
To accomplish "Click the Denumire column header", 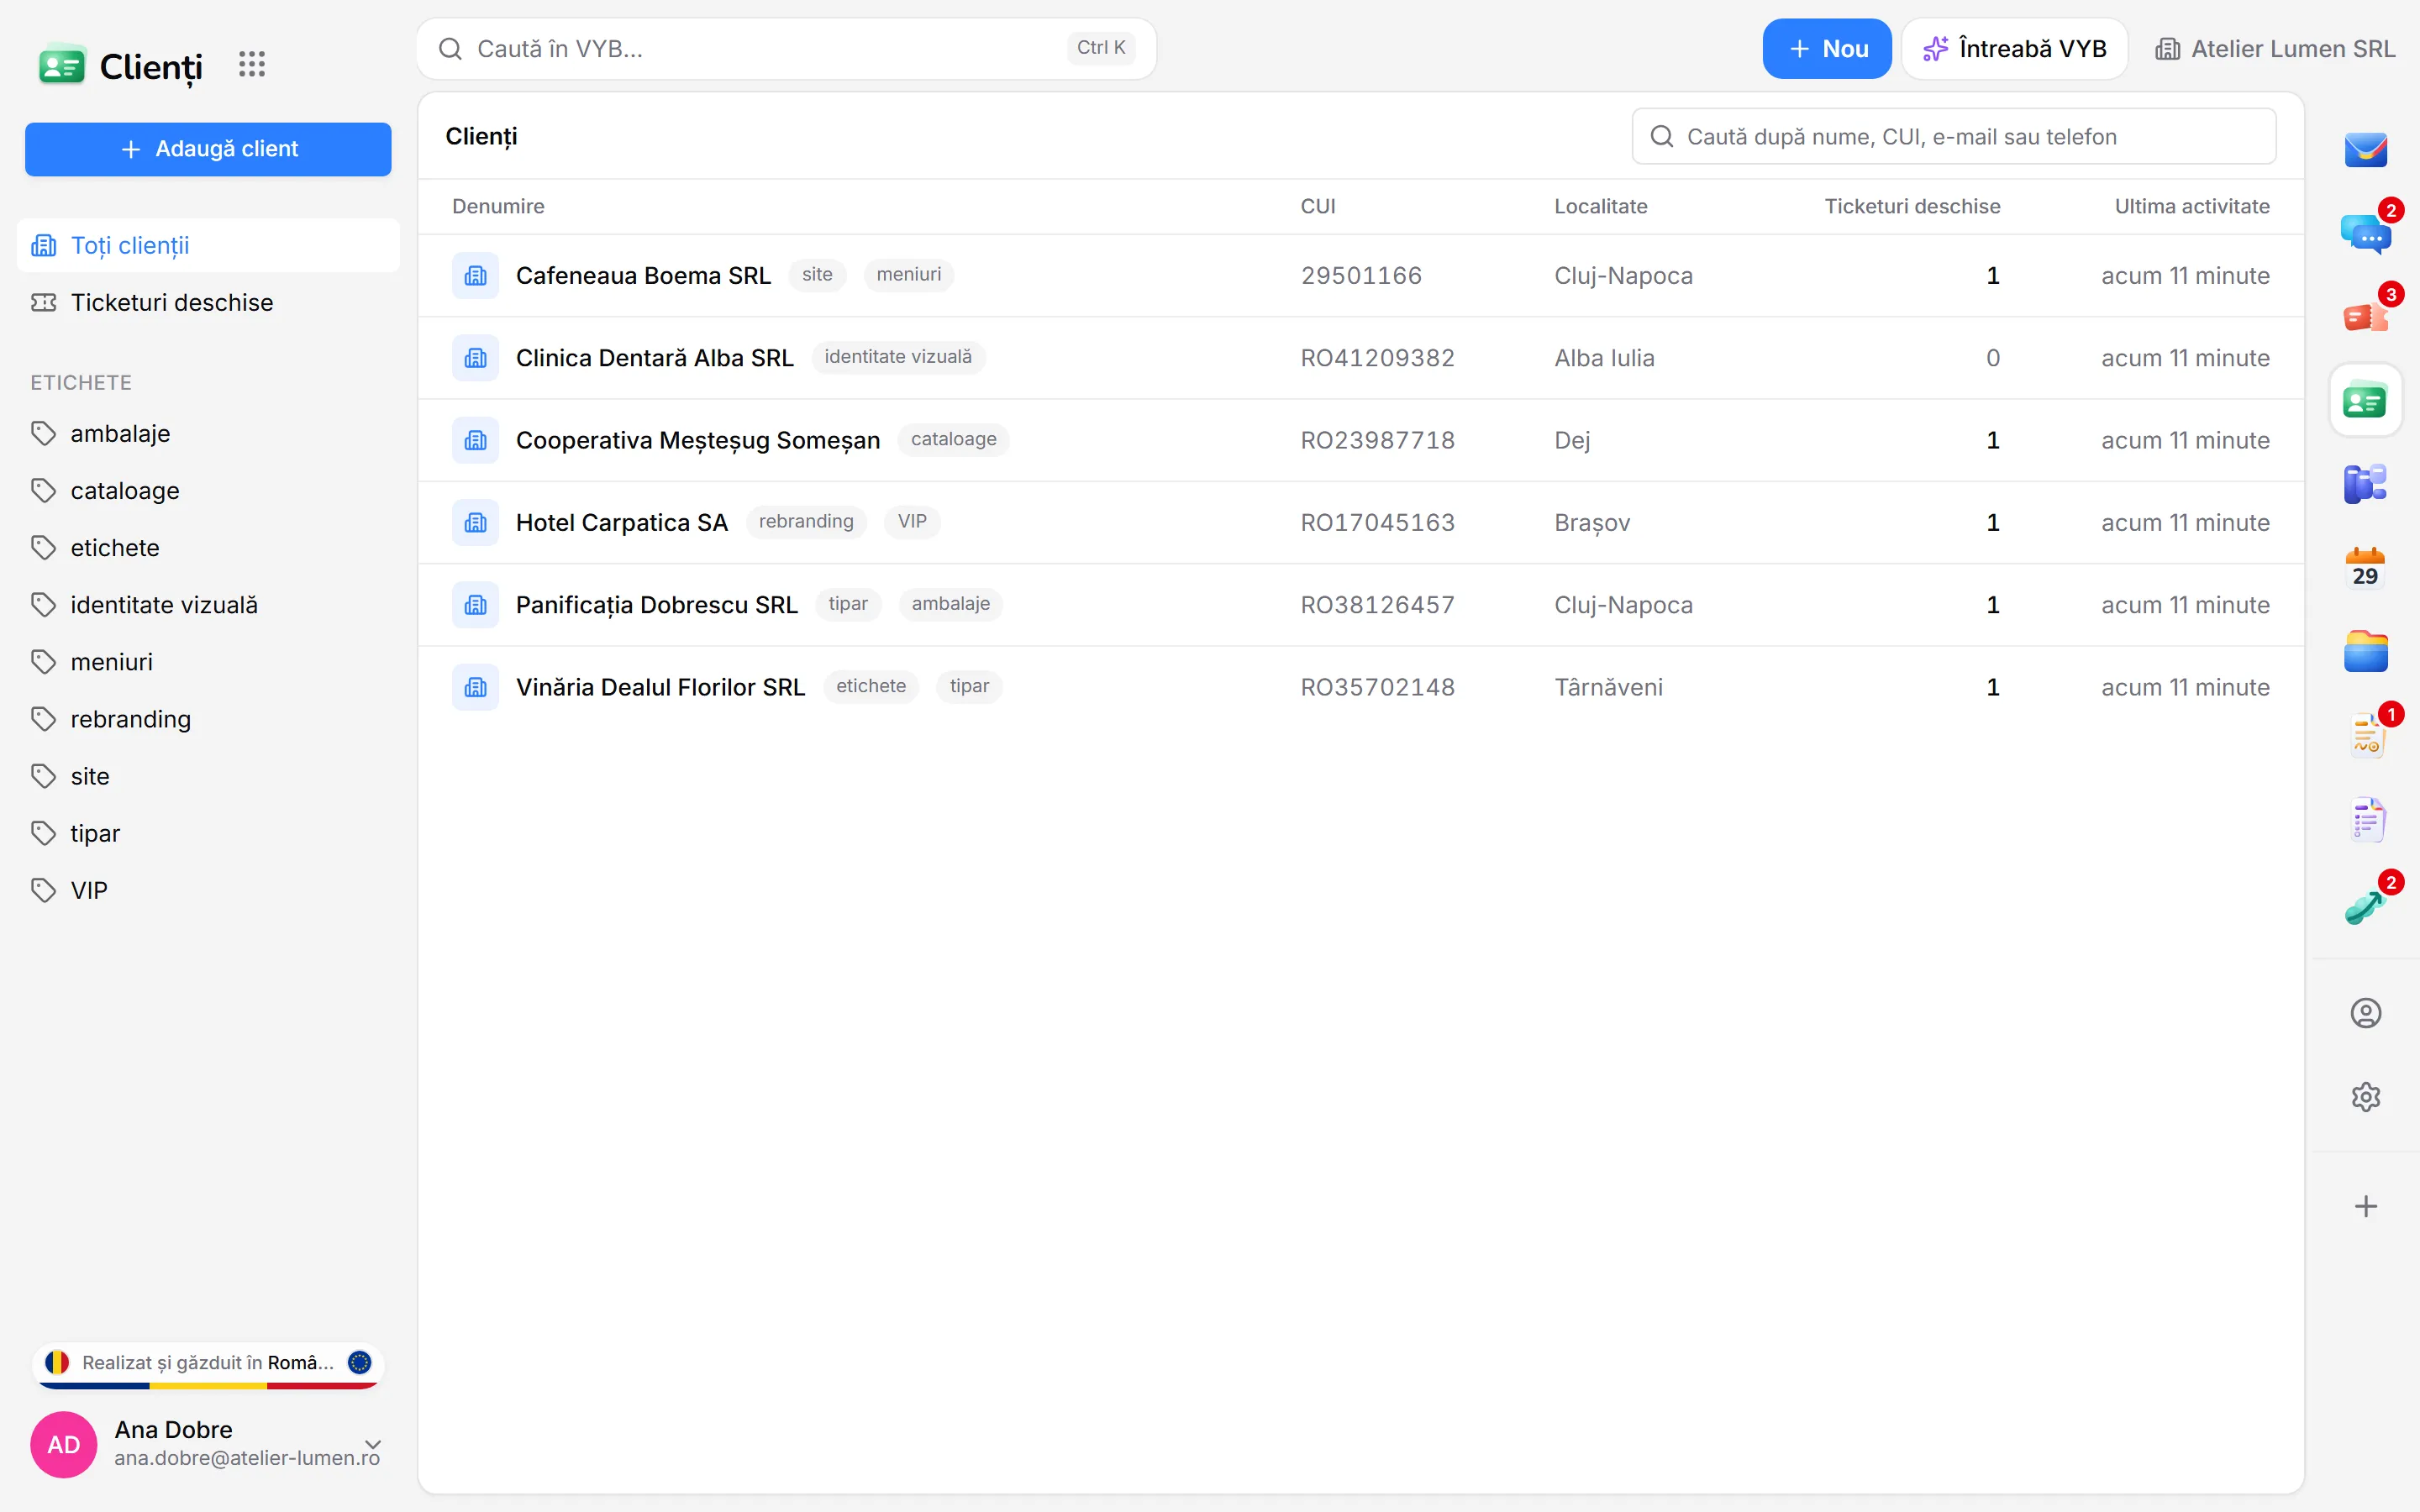I will pos(498,207).
